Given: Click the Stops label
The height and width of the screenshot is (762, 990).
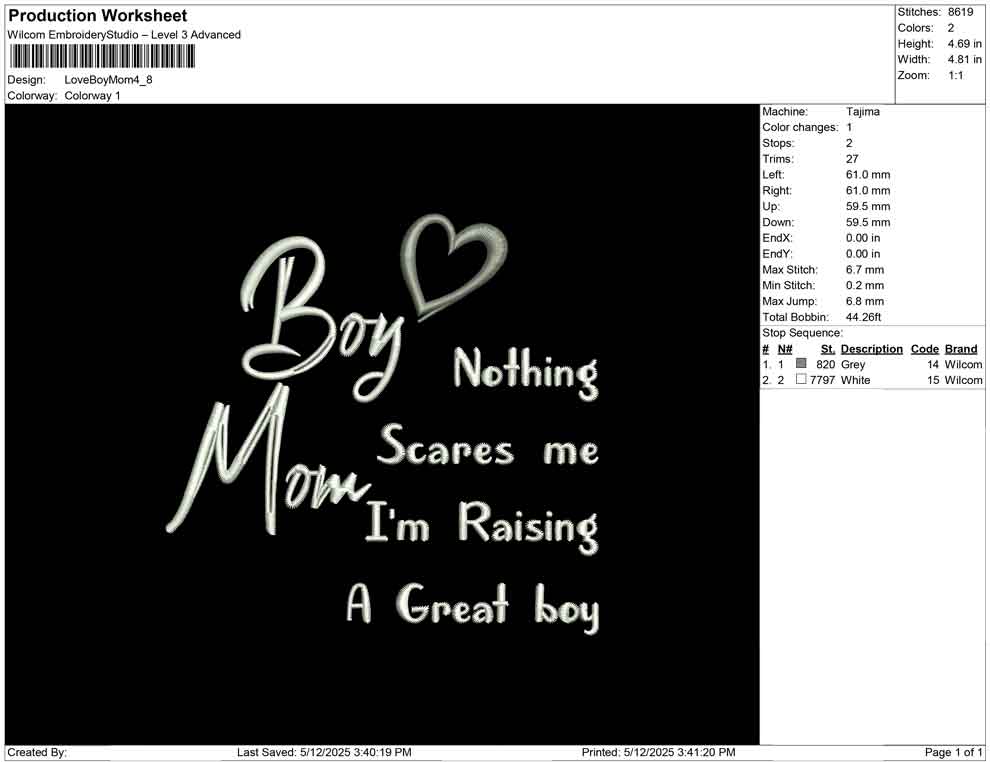Looking at the screenshot, I should [x=778, y=143].
